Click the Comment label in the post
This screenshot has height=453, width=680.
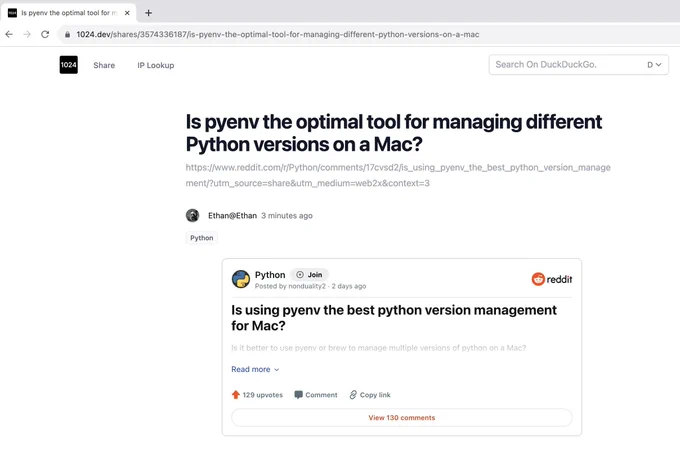[321, 395]
